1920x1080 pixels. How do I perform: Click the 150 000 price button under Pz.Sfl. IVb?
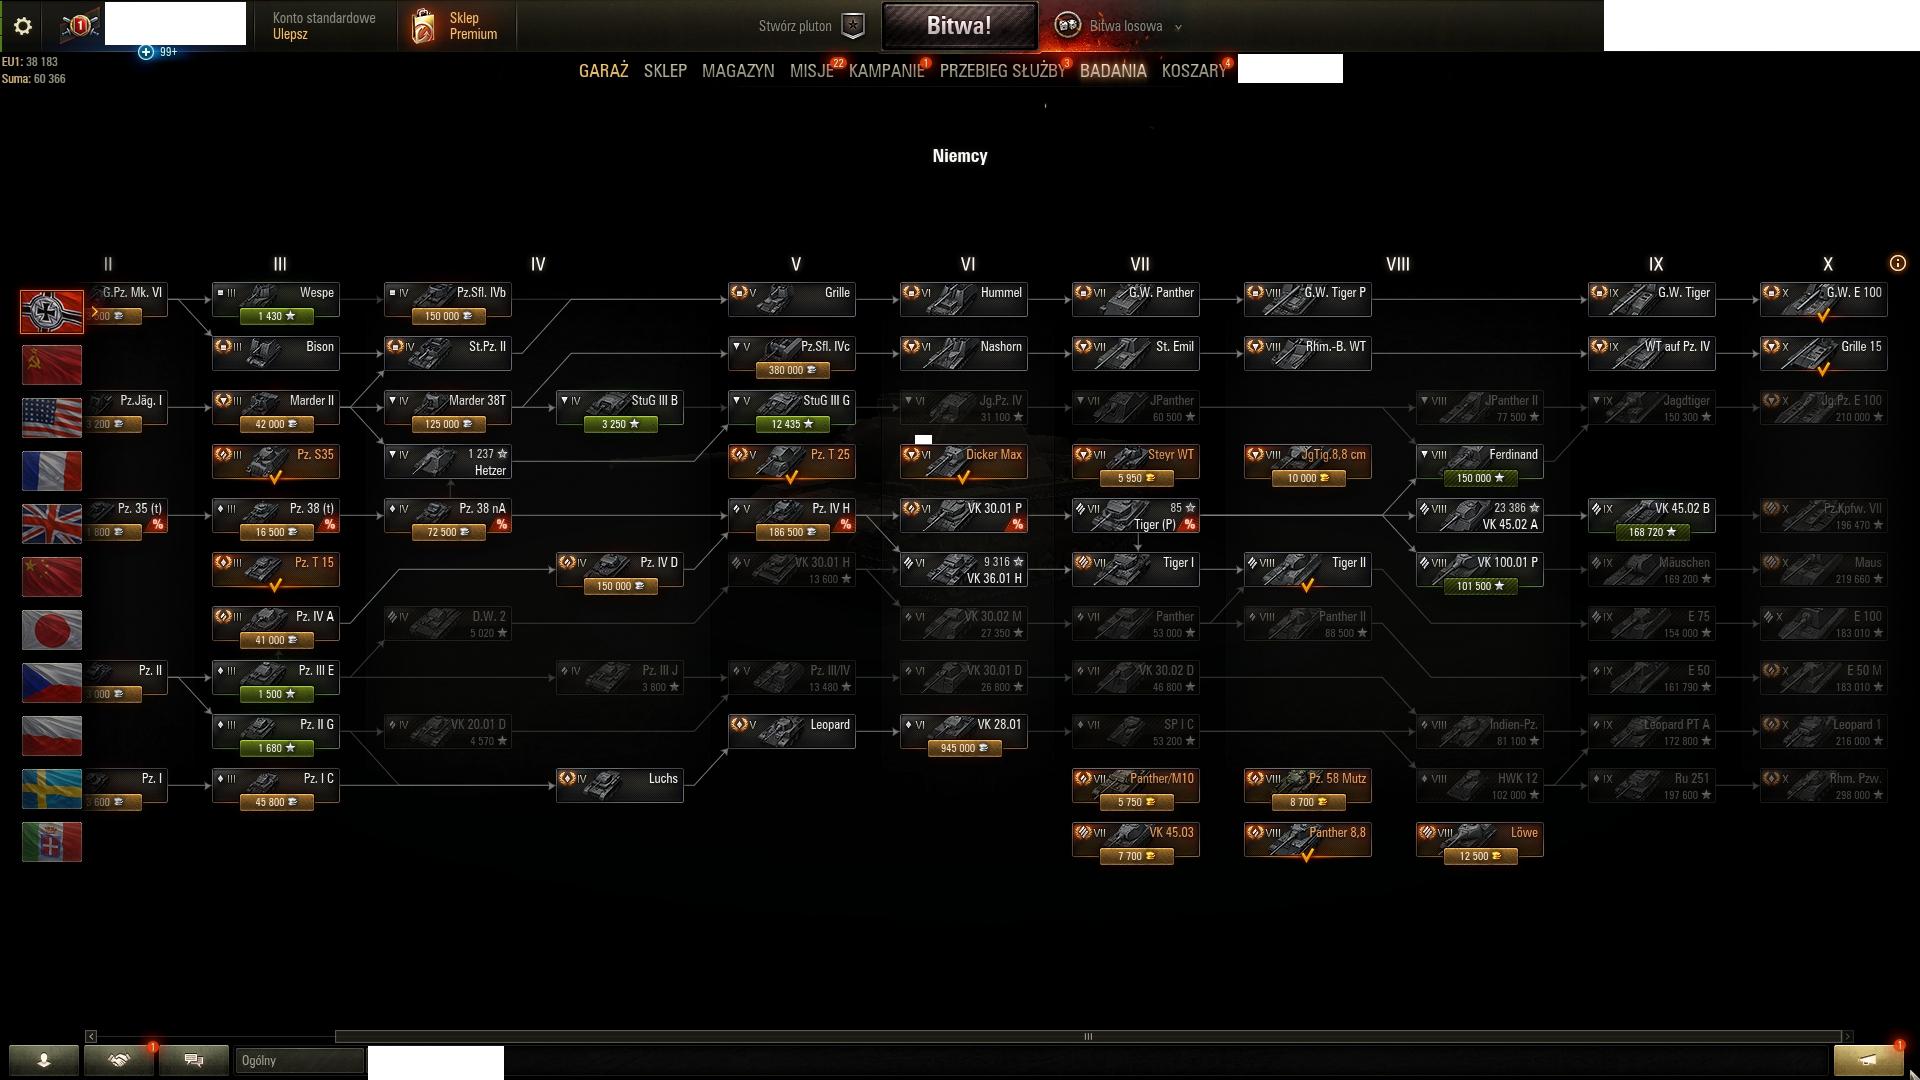click(448, 316)
